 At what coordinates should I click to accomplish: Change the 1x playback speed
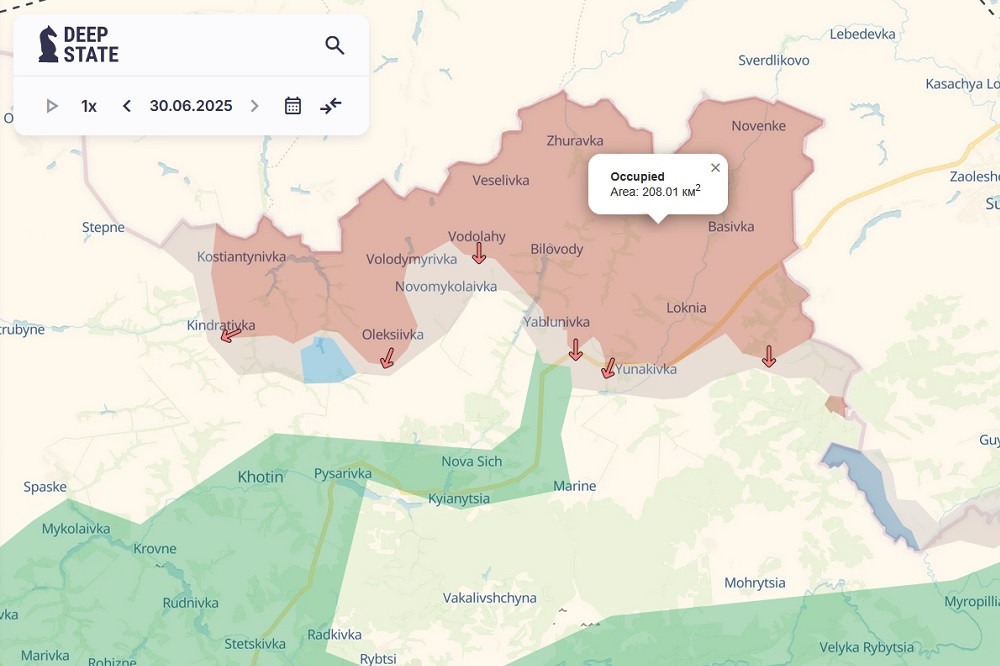coord(89,106)
